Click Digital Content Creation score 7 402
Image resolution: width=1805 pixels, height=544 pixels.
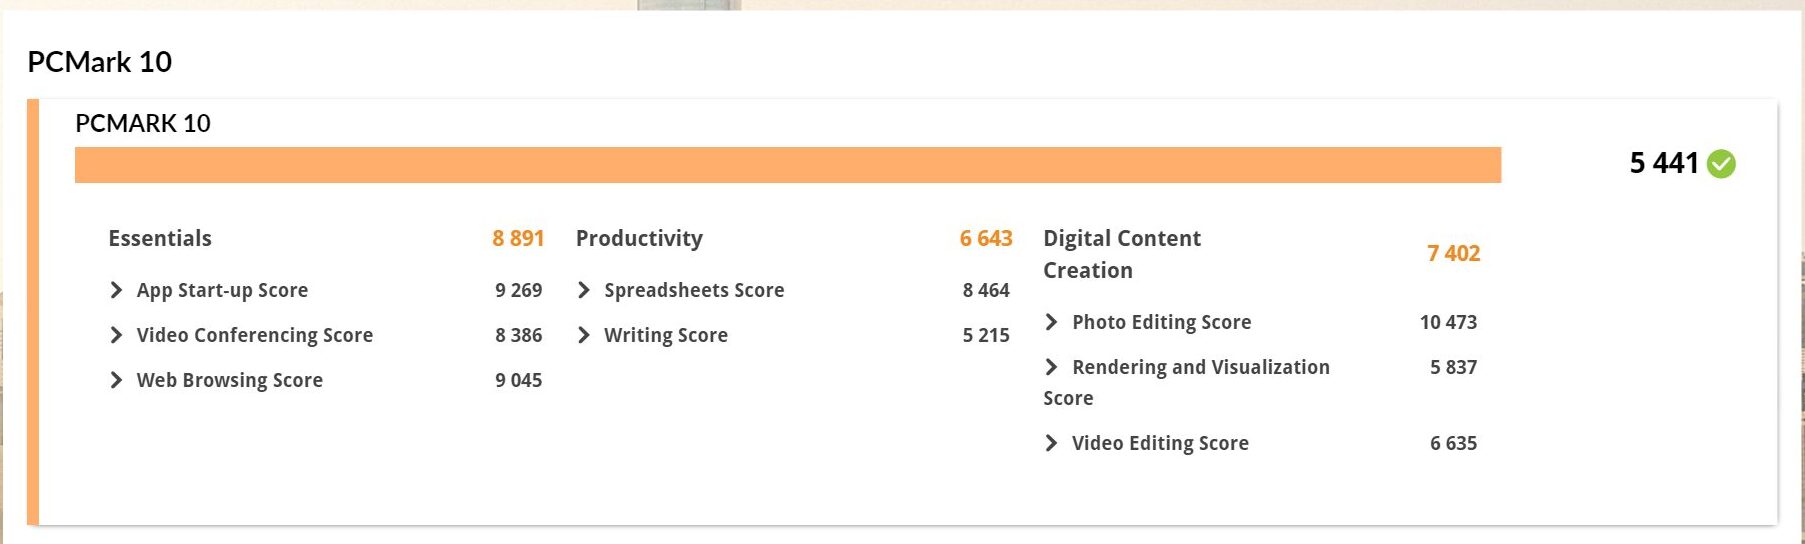[1453, 253]
